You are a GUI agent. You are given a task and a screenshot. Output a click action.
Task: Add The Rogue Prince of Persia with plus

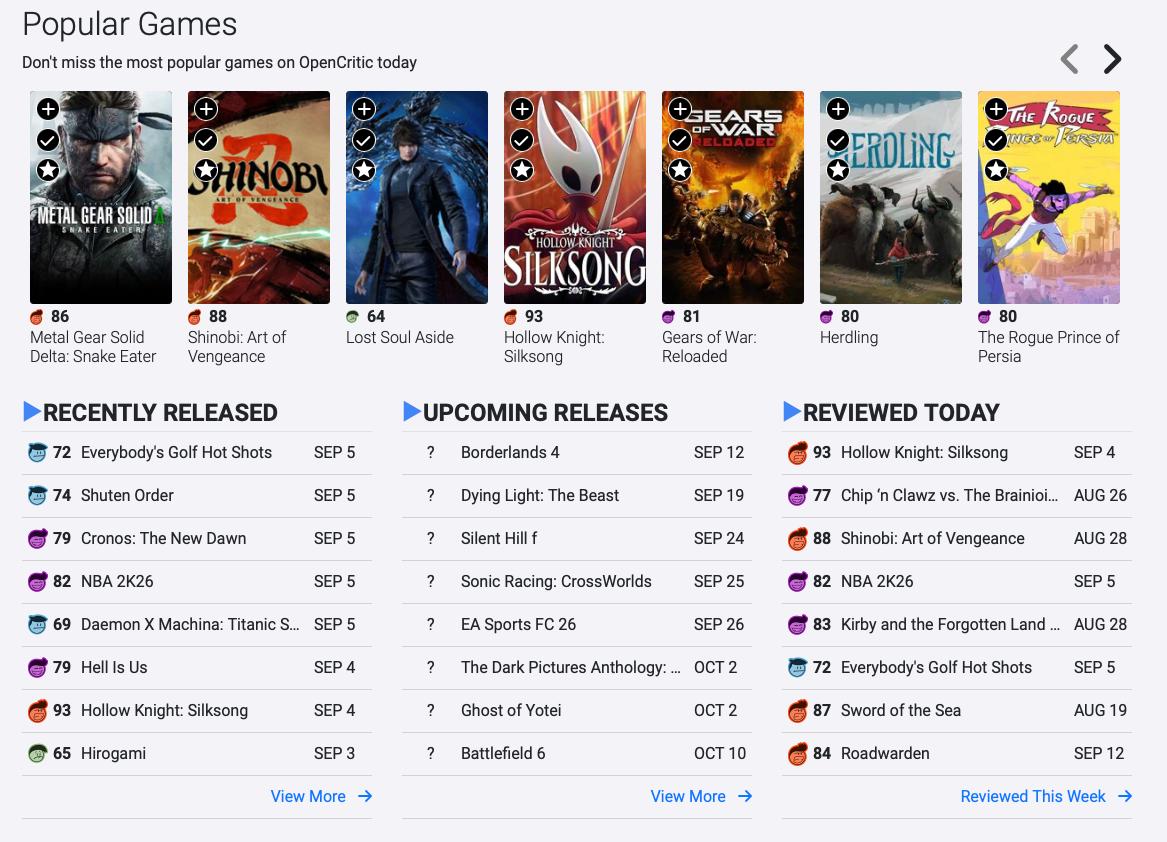pos(996,109)
